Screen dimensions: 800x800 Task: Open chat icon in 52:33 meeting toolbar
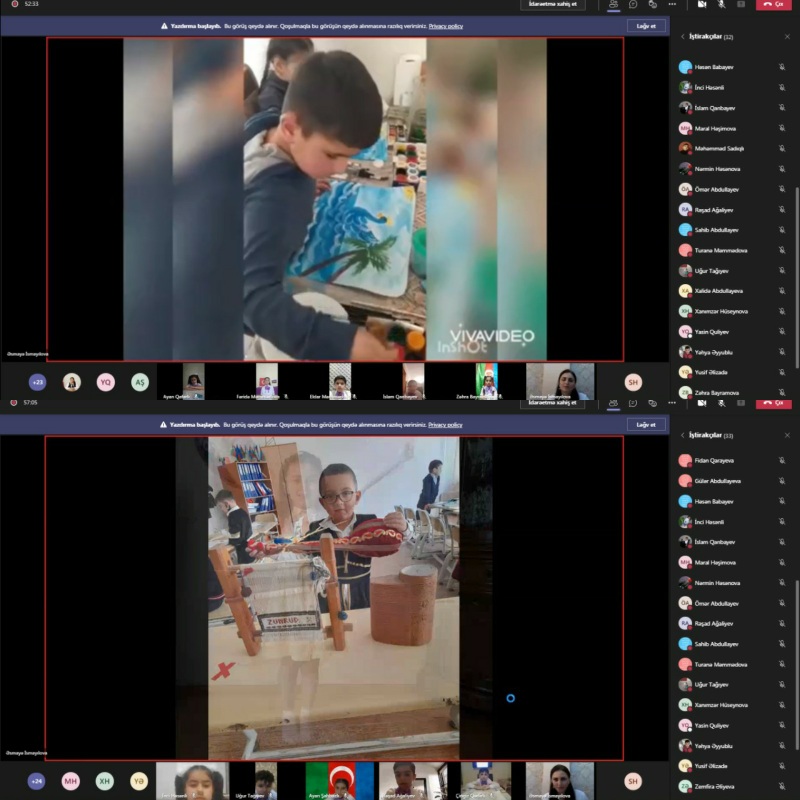[633, 4]
